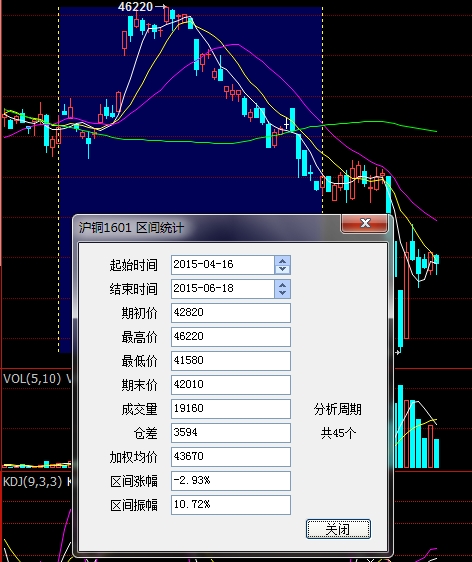Viewport: 472px width, 562px height.
Task: Click the 成交量 field showing 19160
Action: [x=231, y=409]
